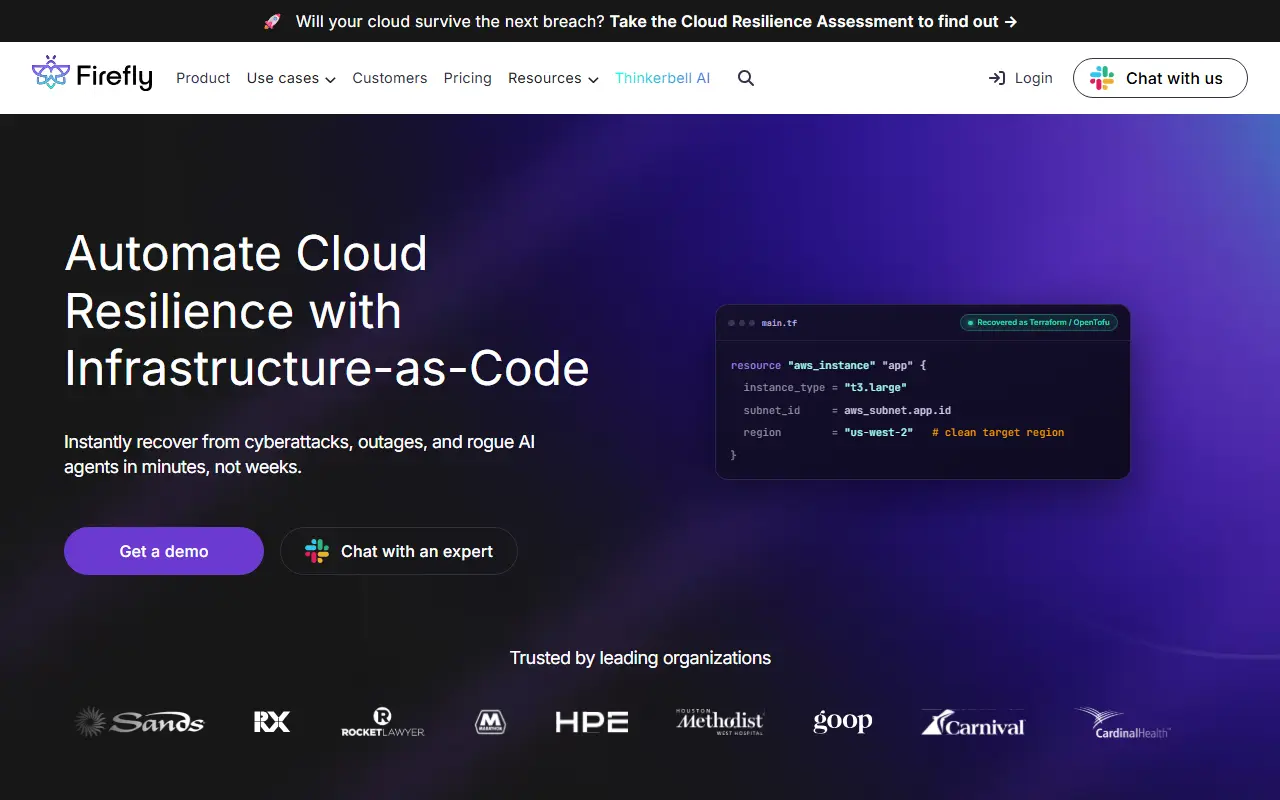Click the Chat with an expert button
The width and height of the screenshot is (1280, 800).
tap(398, 551)
